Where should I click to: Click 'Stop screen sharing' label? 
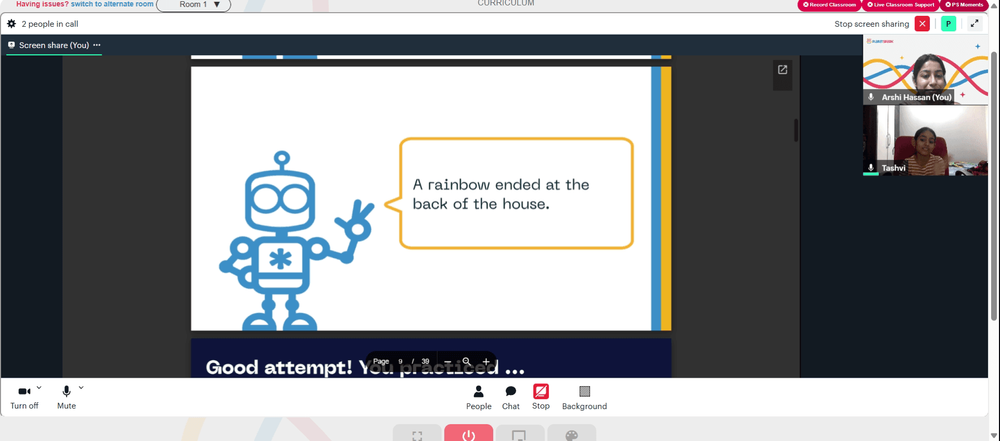click(872, 24)
